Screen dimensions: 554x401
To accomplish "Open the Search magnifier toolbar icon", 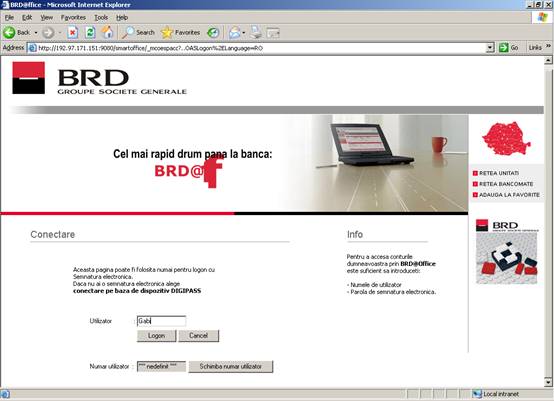I will [x=128, y=33].
